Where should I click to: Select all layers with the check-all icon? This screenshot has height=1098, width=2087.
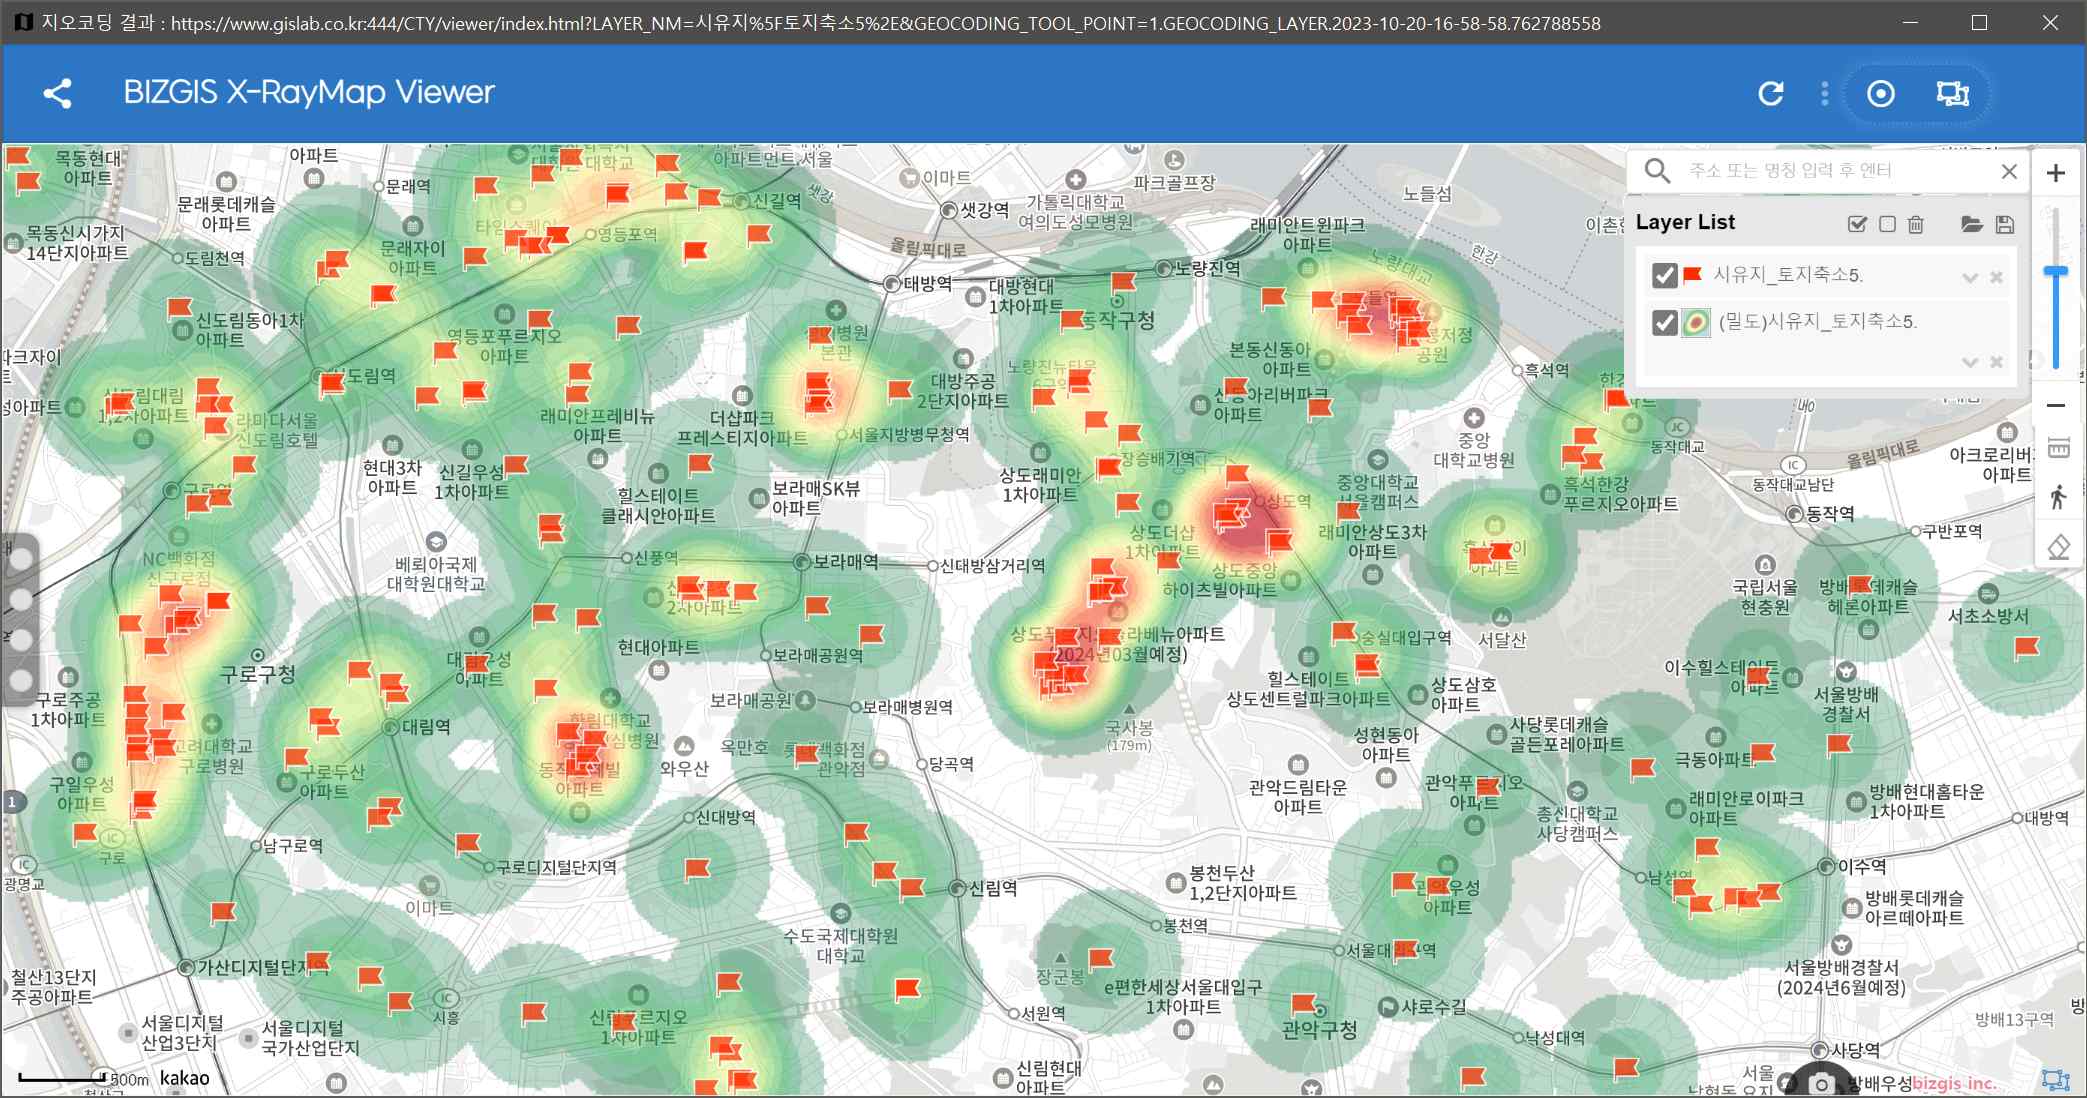point(1857,224)
